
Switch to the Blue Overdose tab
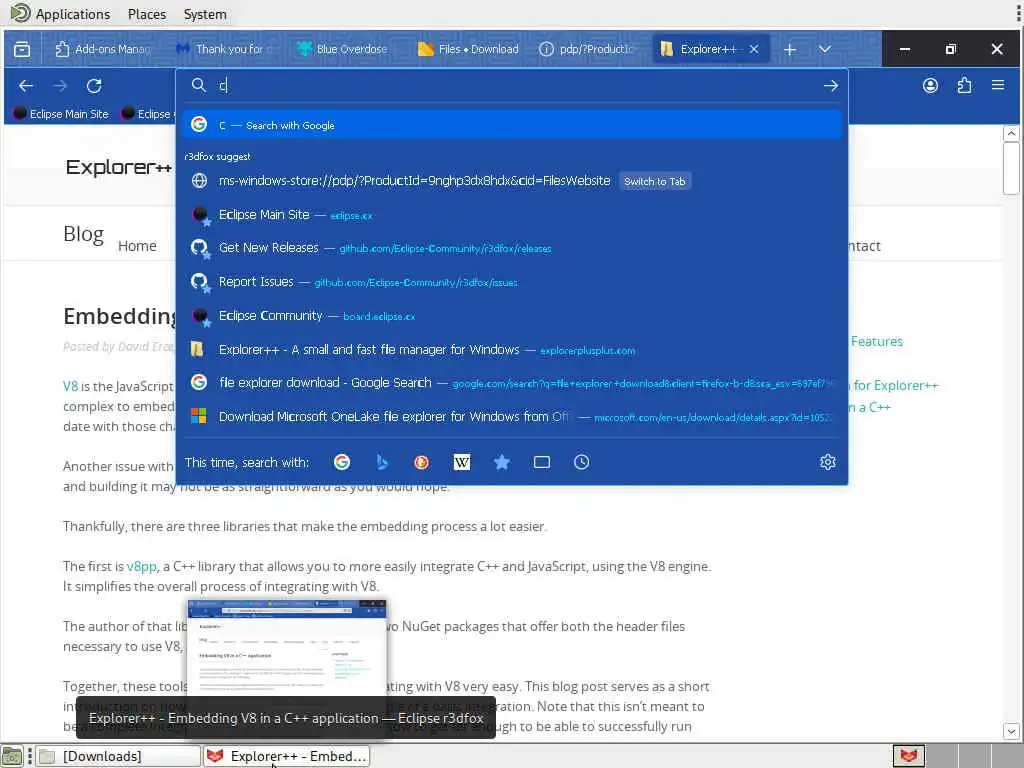point(343,49)
